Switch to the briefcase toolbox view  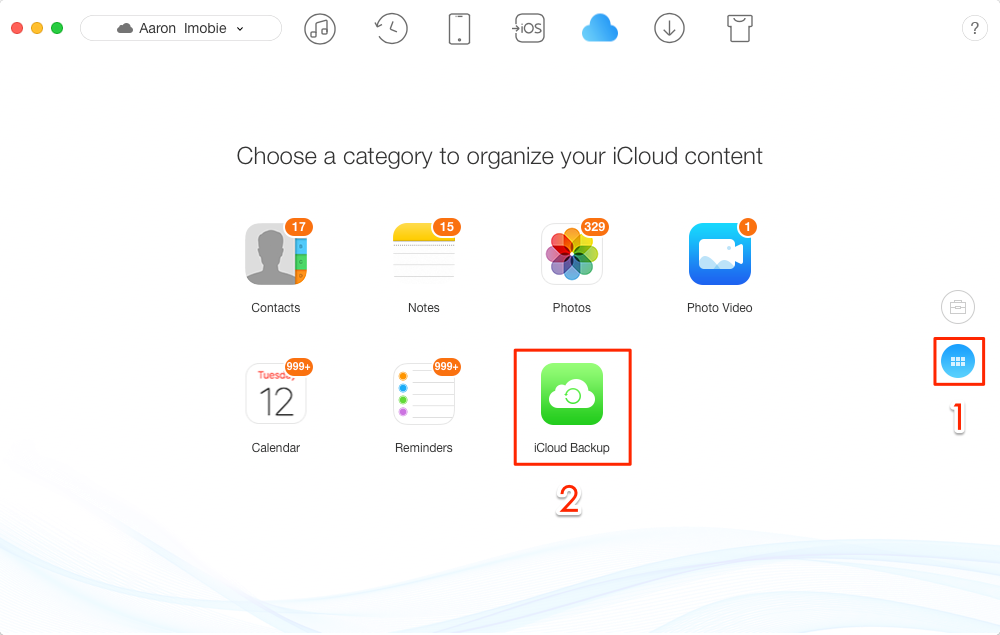pyautogui.click(x=958, y=307)
